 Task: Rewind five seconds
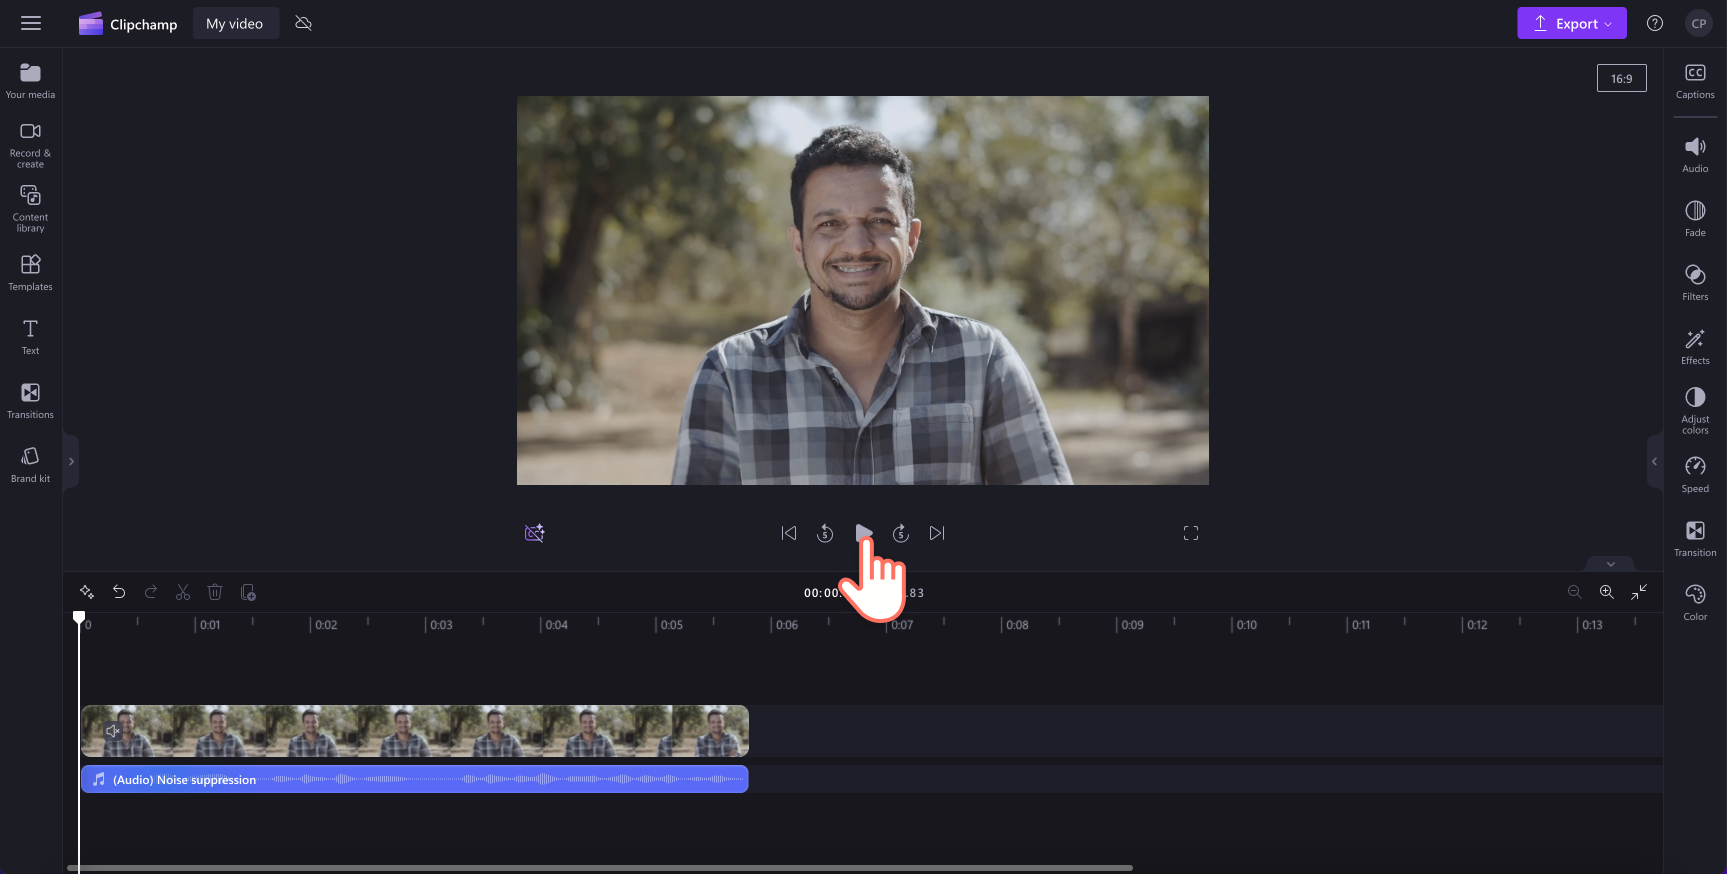coord(825,533)
